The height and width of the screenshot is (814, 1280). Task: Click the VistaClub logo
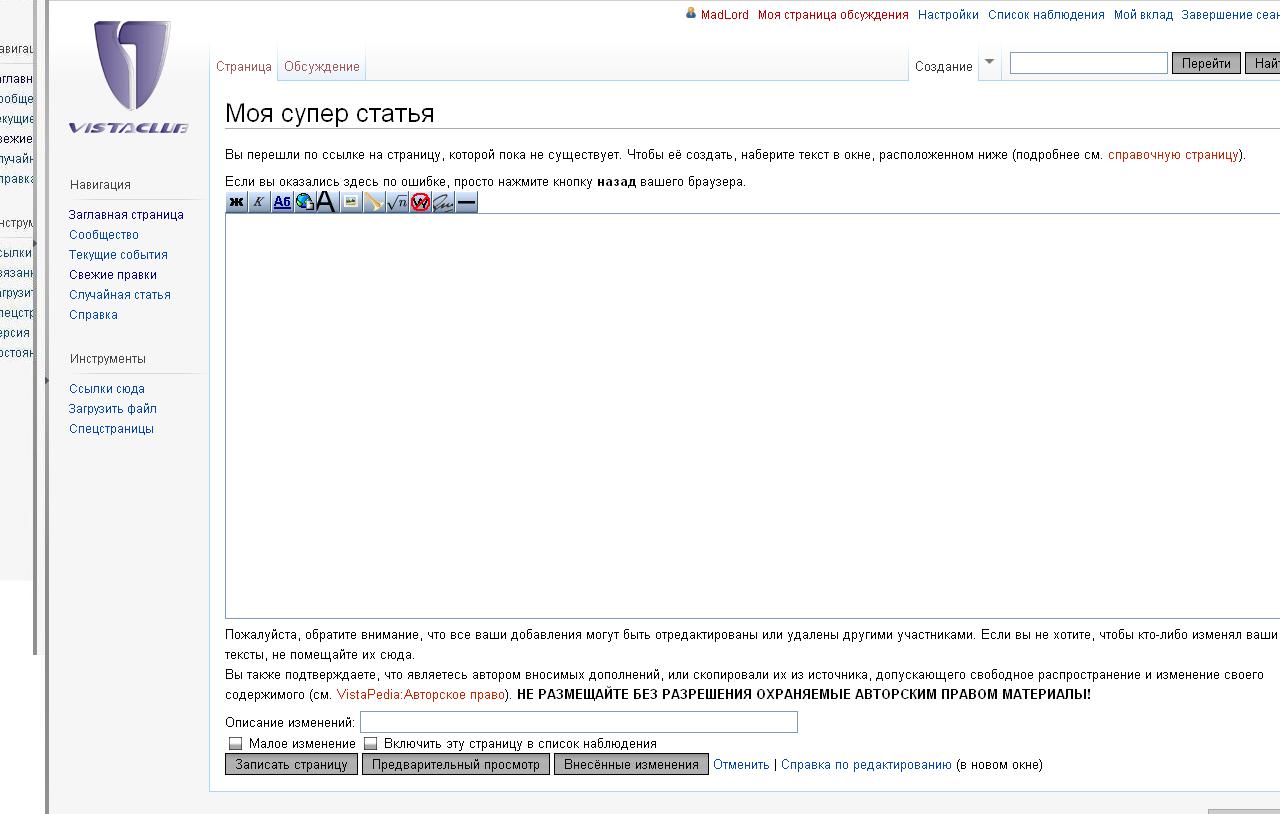[x=130, y=77]
